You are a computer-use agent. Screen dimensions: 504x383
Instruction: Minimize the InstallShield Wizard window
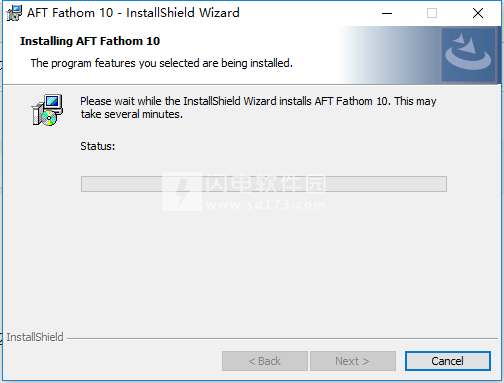pyautogui.click(x=387, y=13)
